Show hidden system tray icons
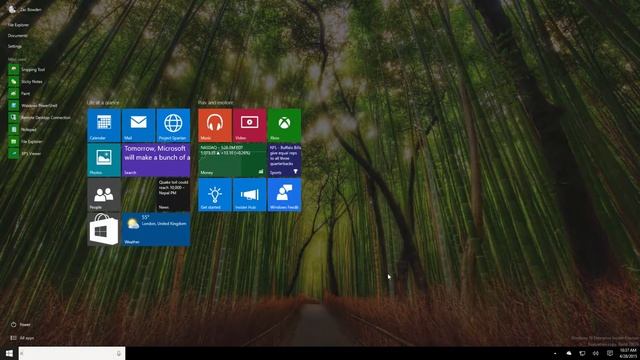The height and width of the screenshot is (360, 640). pyautogui.click(x=555, y=353)
